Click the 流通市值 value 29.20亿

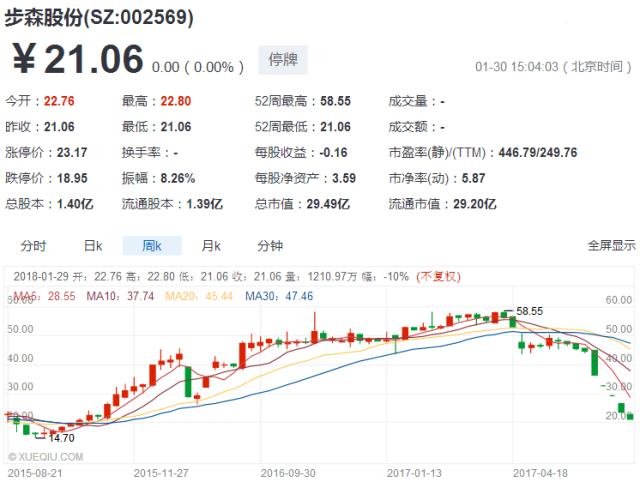pos(475,204)
